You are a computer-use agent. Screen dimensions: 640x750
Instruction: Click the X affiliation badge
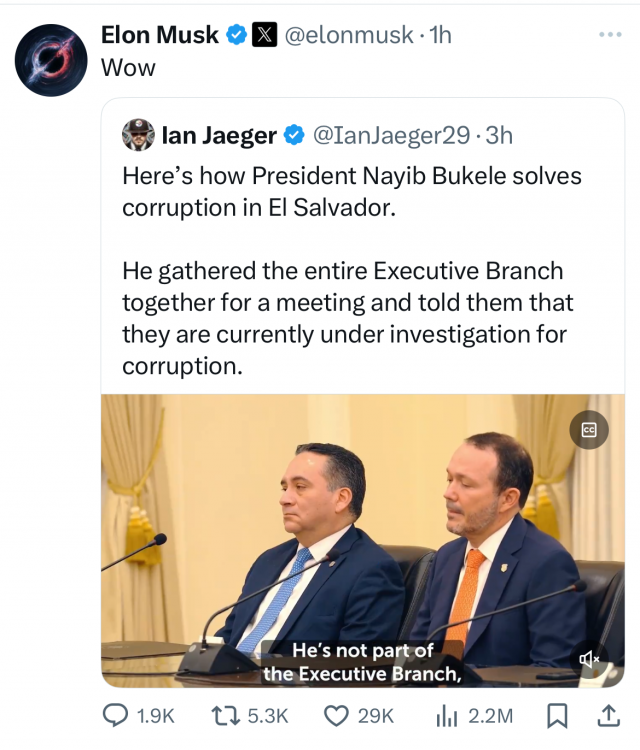click(x=264, y=36)
